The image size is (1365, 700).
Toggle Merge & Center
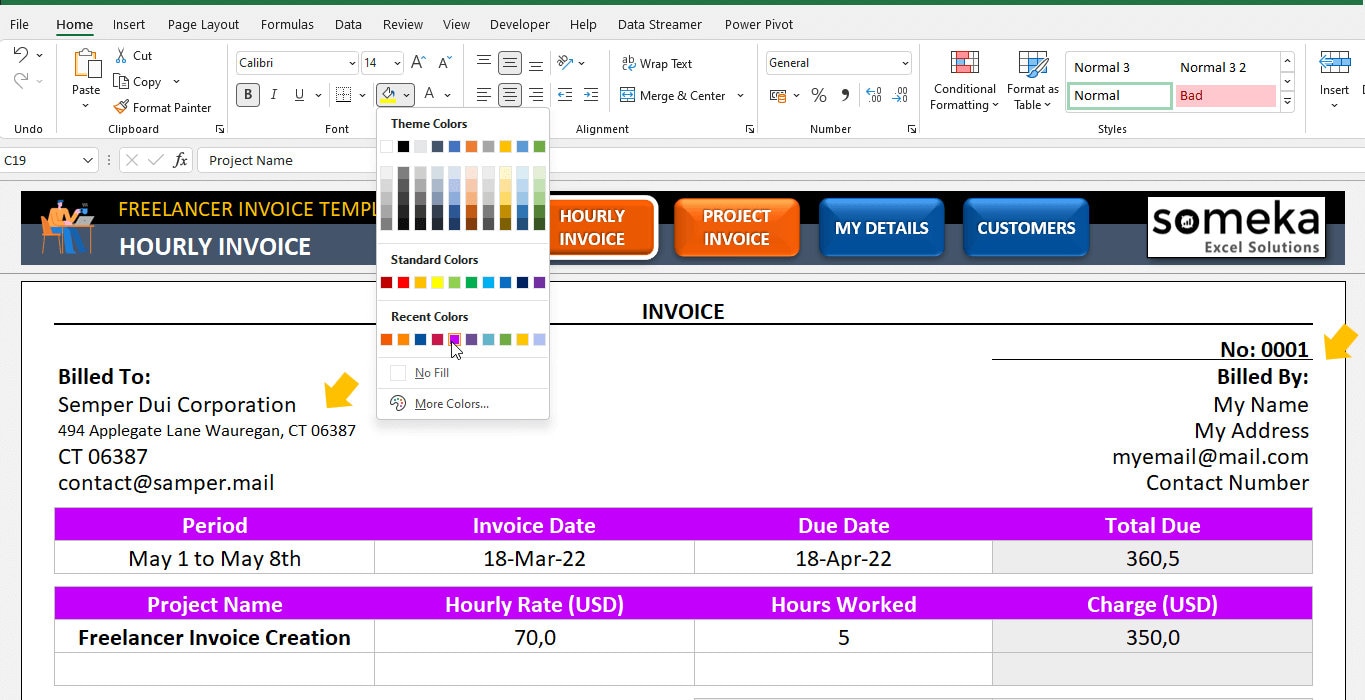pos(673,95)
